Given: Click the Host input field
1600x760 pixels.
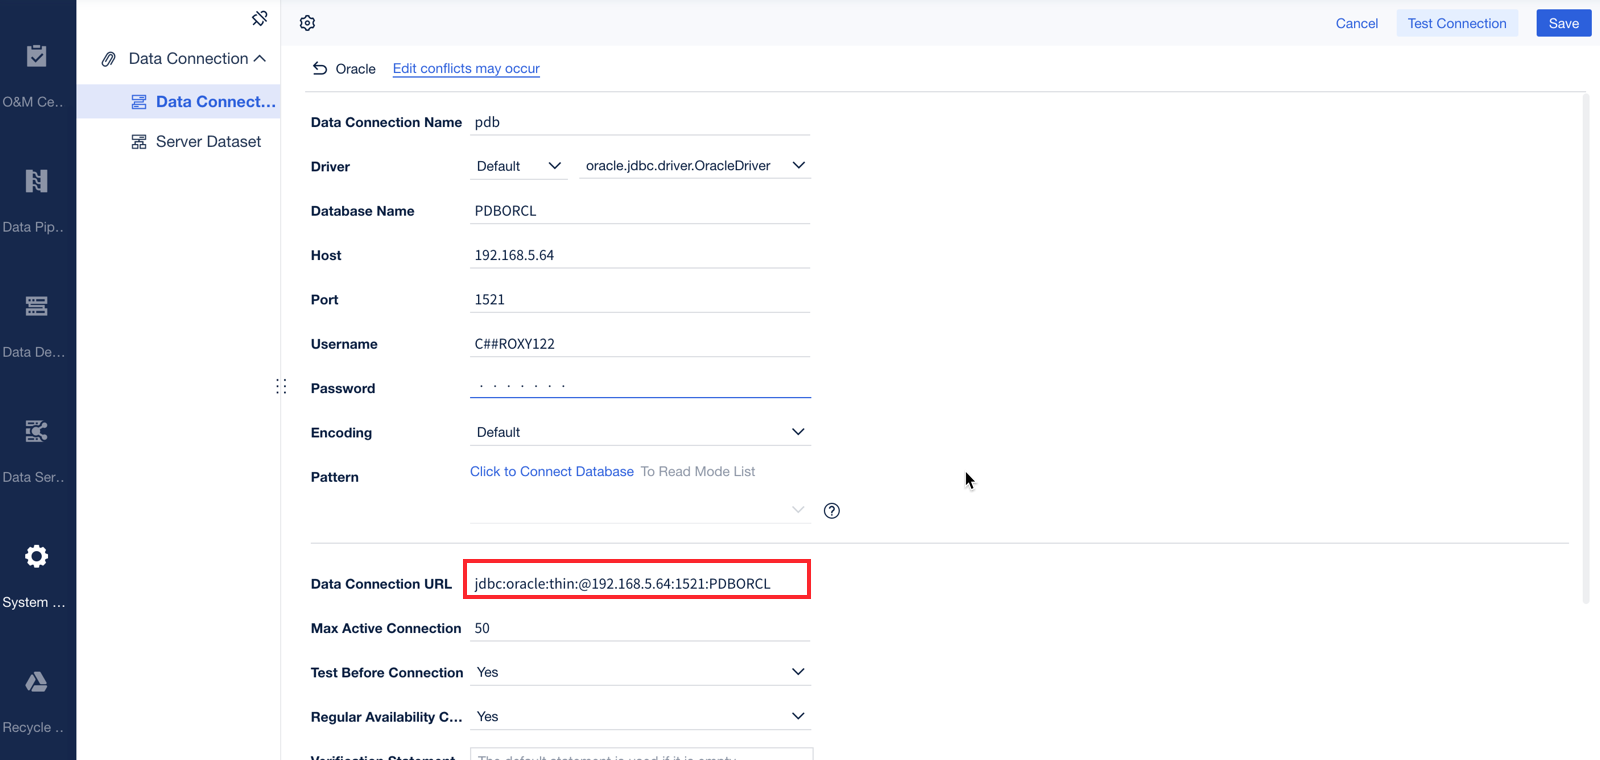Looking at the screenshot, I should pos(640,255).
